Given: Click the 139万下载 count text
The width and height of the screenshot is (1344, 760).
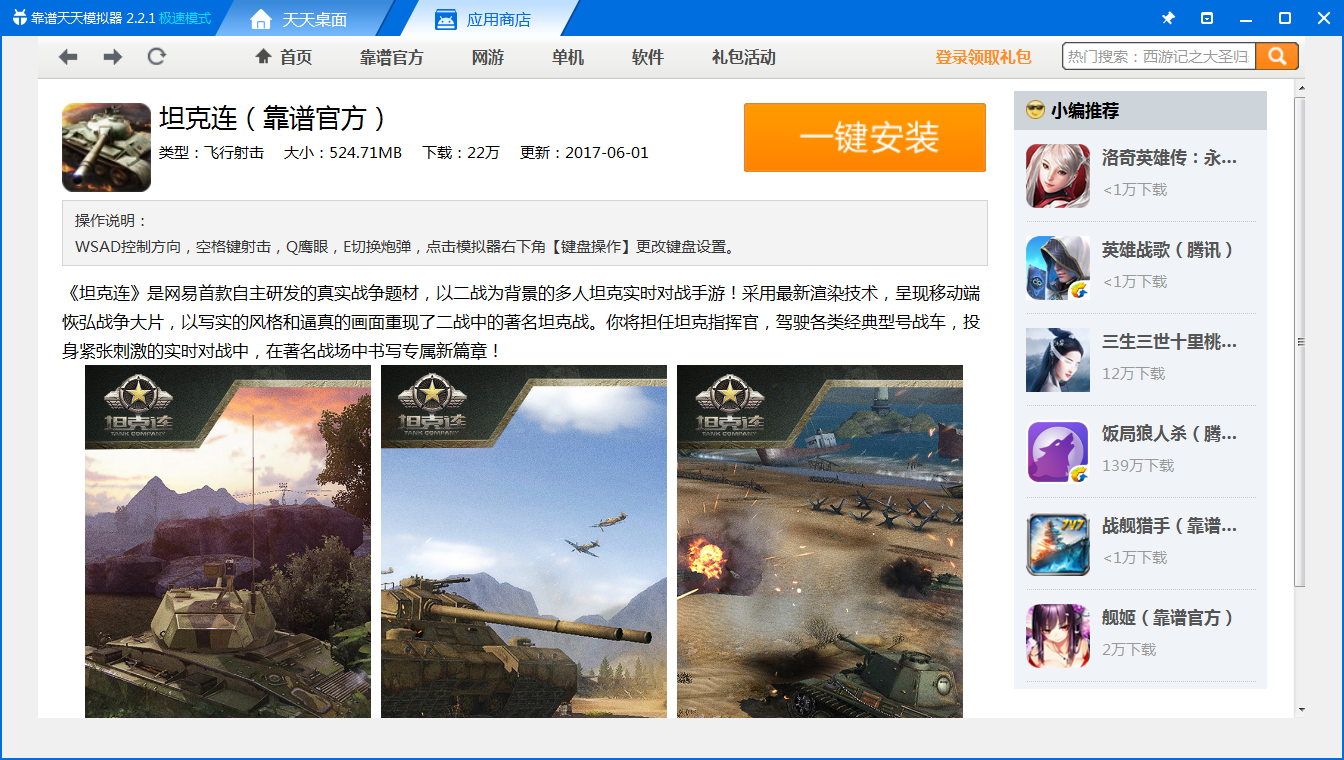Looking at the screenshot, I should tap(1138, 466).
